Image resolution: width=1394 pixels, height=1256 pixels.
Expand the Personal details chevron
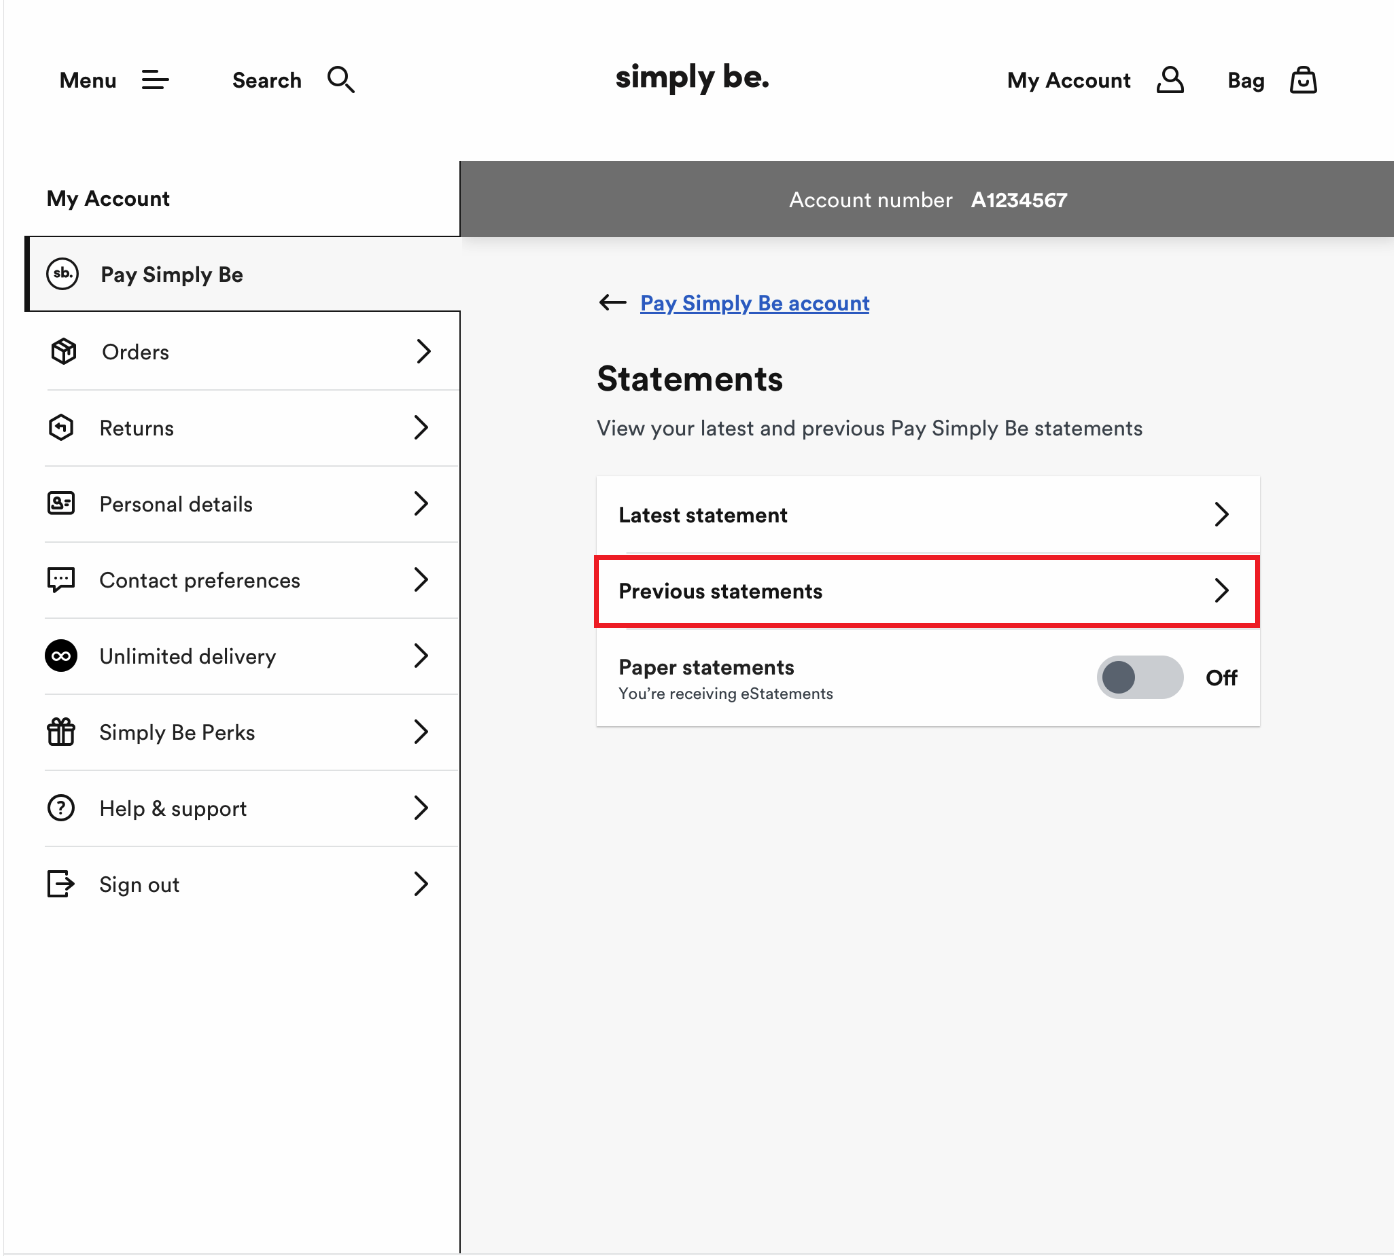[x=421, y=503]
